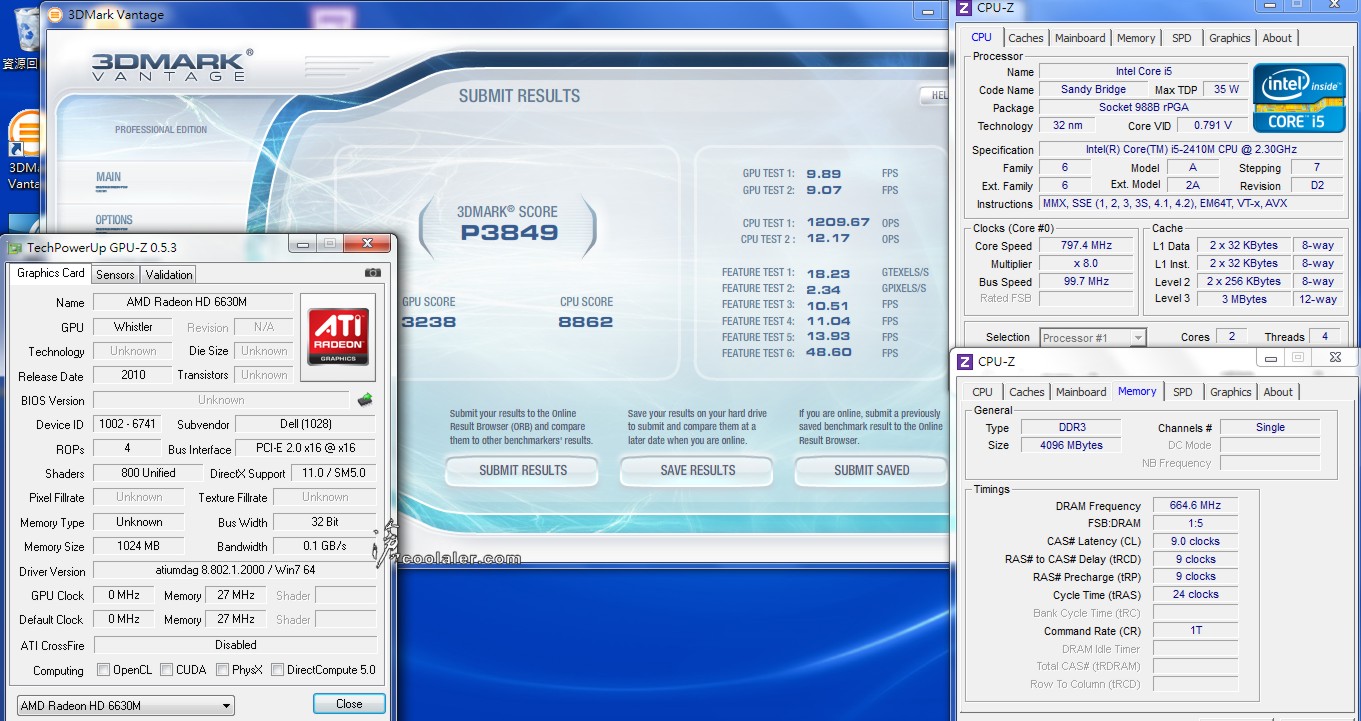Click the BIOS save chip icon in GPU-Z

click(365, 400)
